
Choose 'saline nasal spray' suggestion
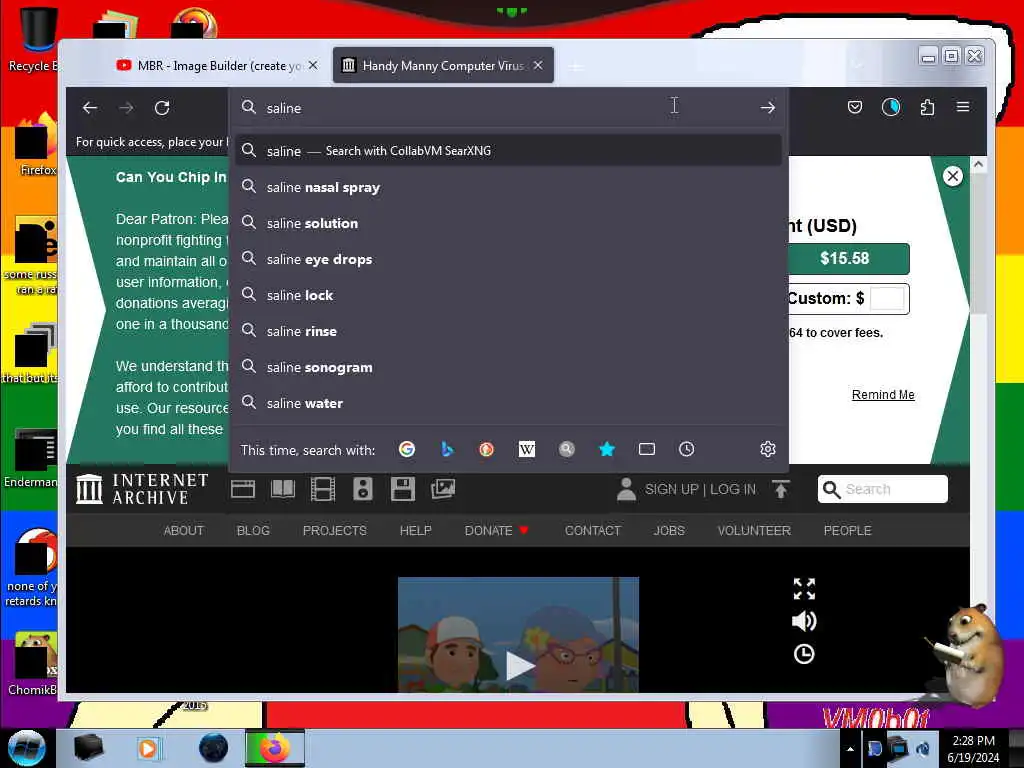508,187
